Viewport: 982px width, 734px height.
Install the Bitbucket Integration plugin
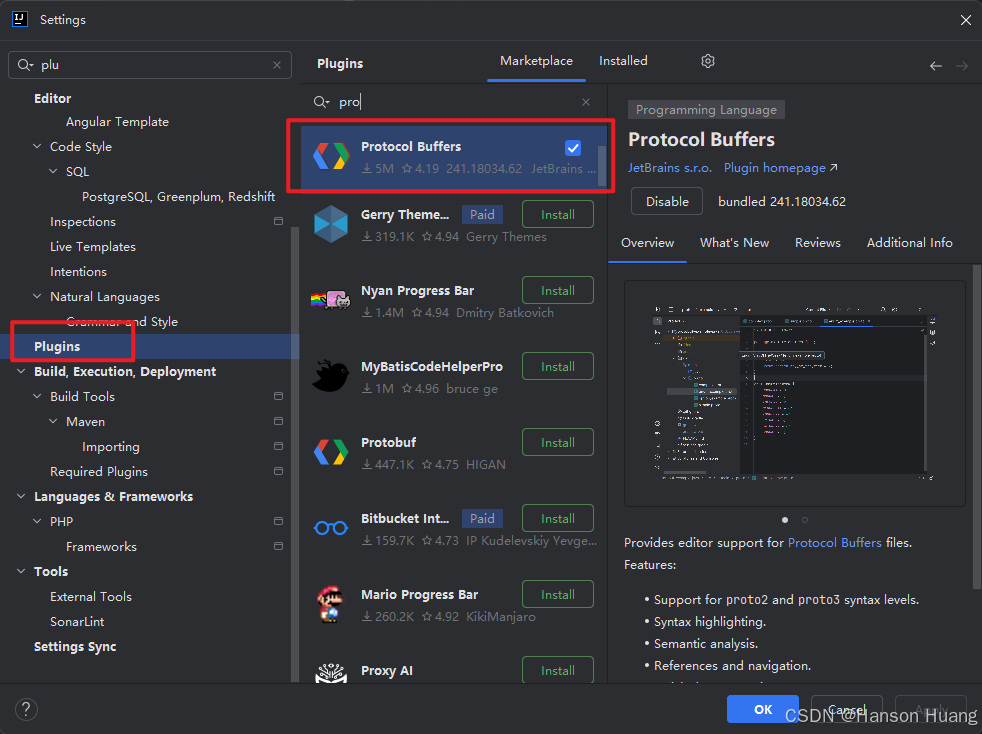(x=557, y=519)
